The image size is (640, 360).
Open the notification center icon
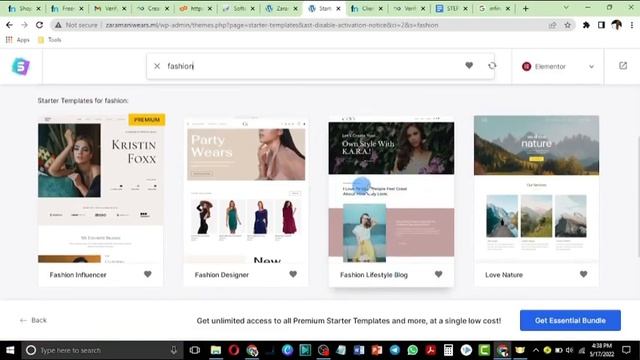pos(627,350)
